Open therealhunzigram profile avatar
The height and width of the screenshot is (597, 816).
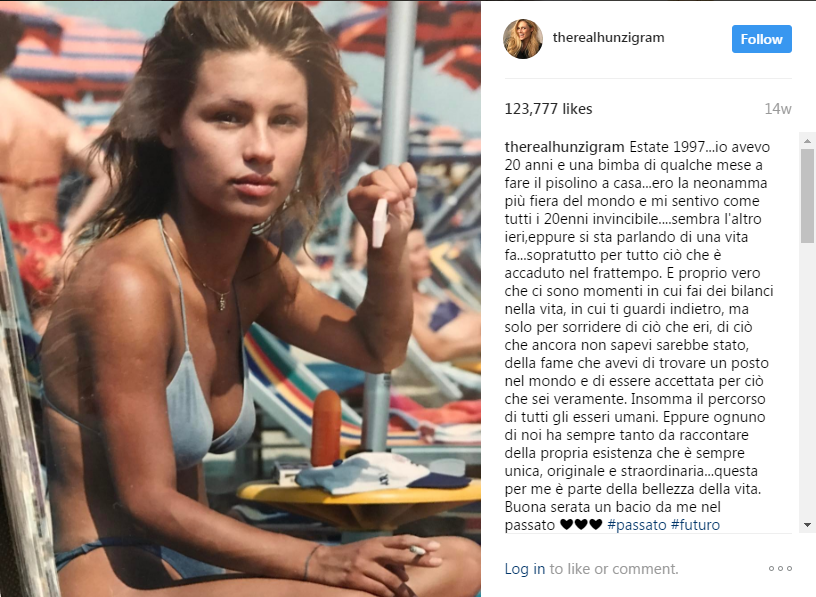(x=523, y=39)
